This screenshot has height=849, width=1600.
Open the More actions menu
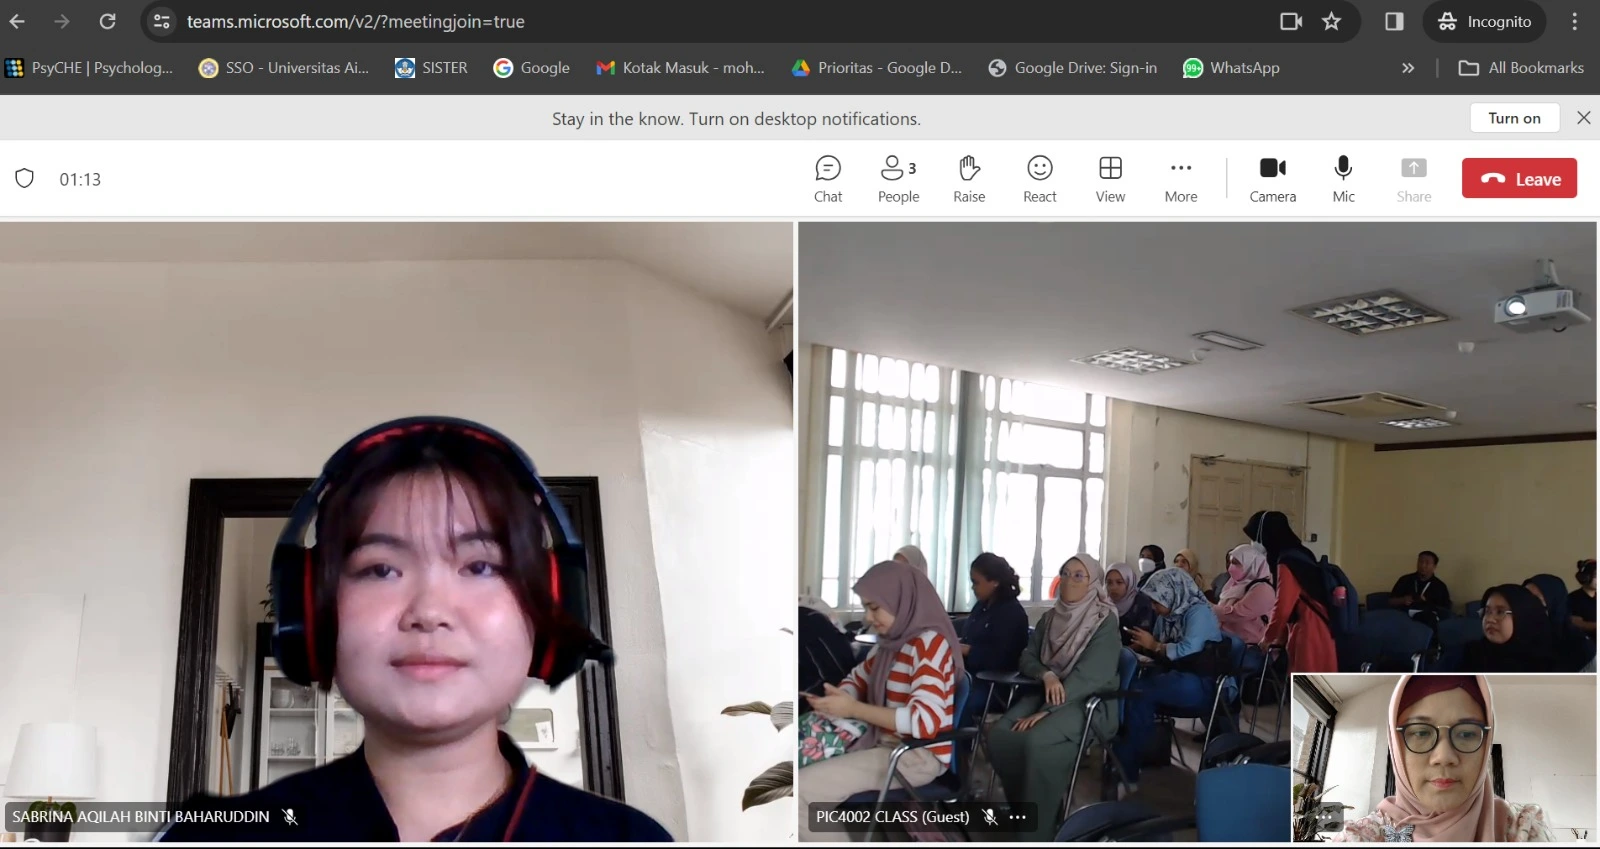coord(1181,180)
